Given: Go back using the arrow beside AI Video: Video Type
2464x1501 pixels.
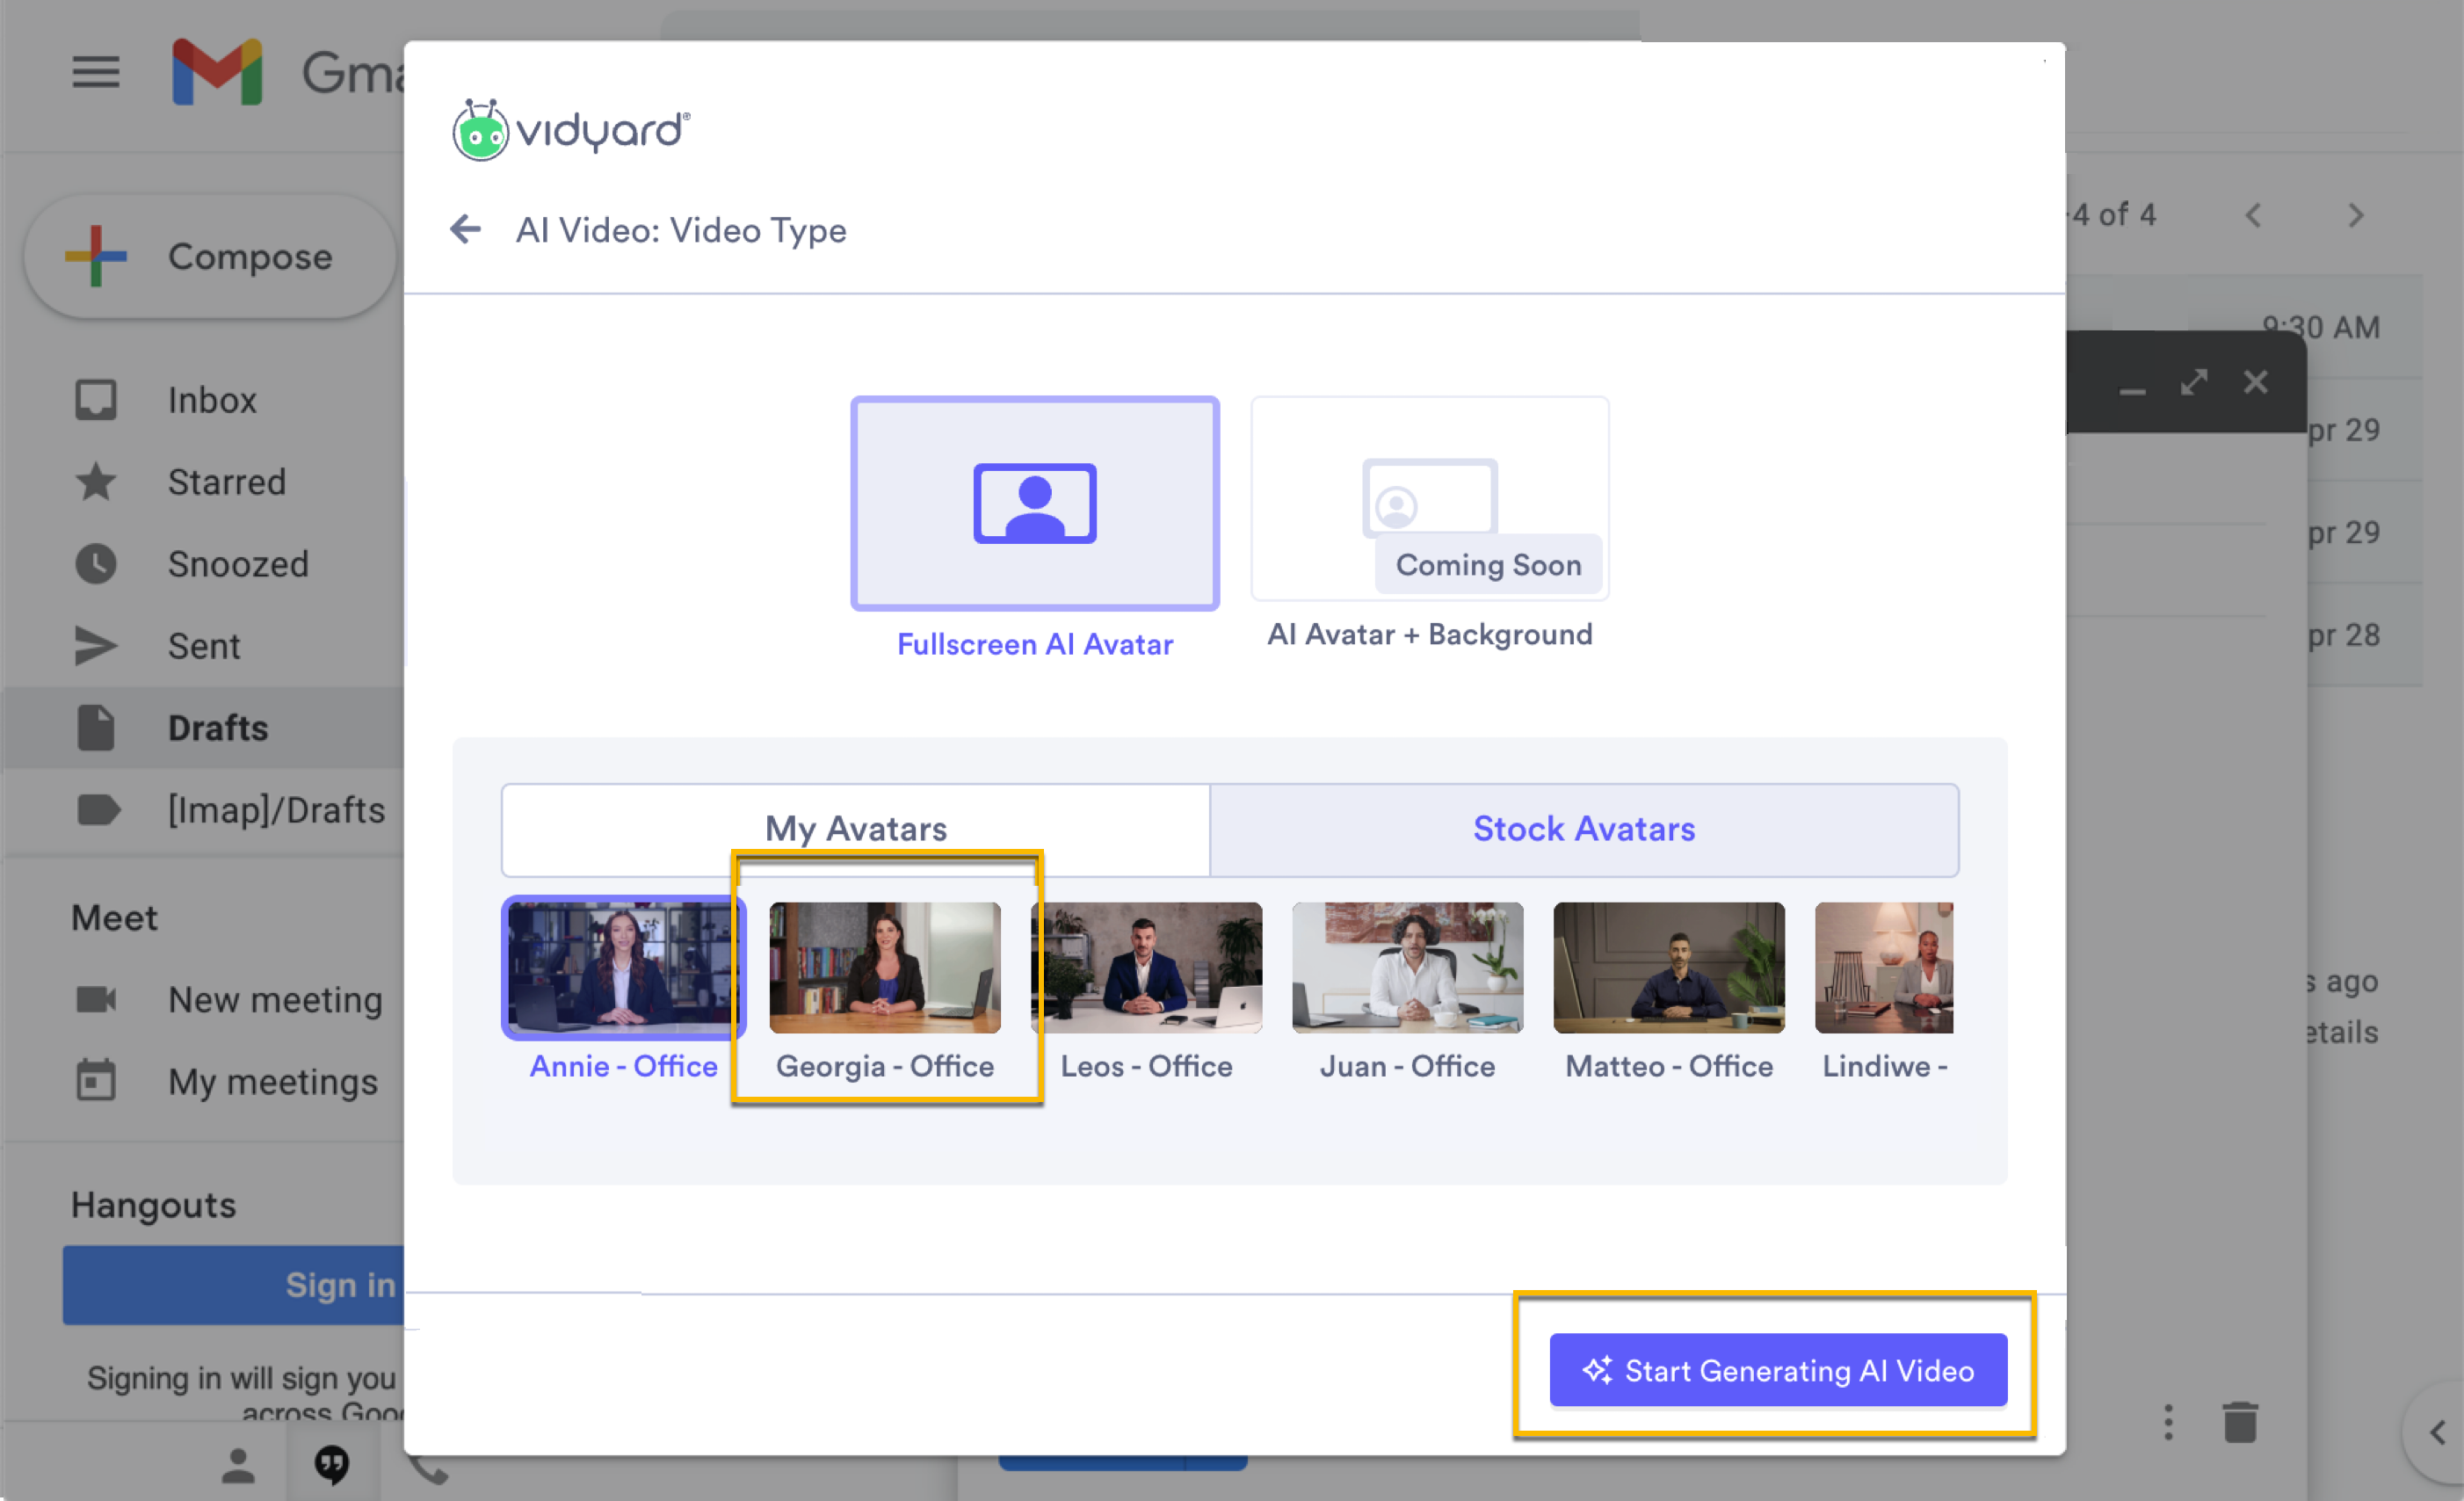Looking at the screenshot, I should (466, 230).
